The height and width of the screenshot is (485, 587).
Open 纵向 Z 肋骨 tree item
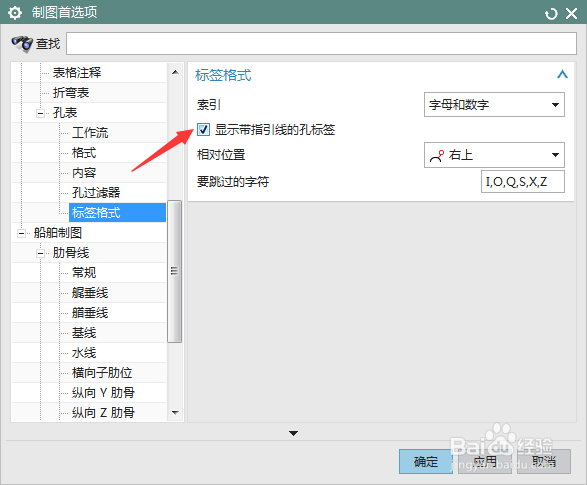pyautogui.click(x=103, y=413)
